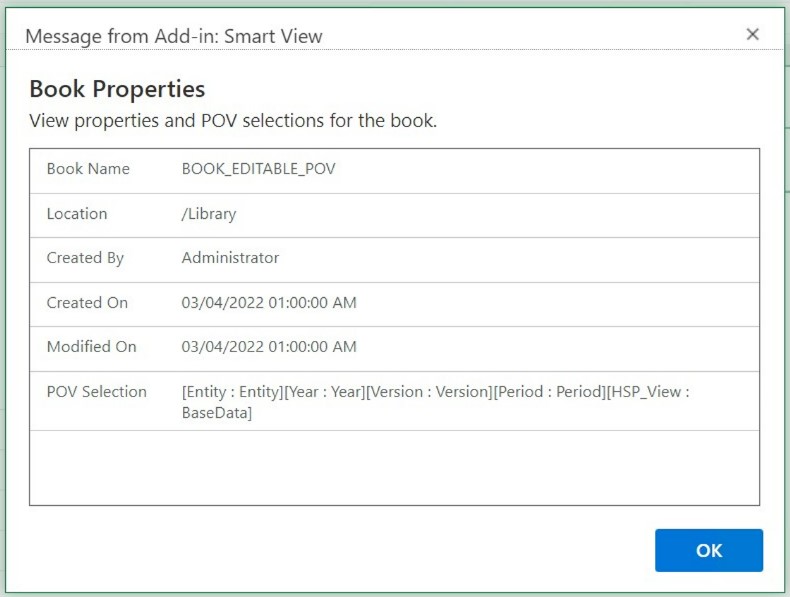Image resolution: width=790 pixels, height=597 pixels.
Task: Click the Created On label
Action: pos(87,303)
